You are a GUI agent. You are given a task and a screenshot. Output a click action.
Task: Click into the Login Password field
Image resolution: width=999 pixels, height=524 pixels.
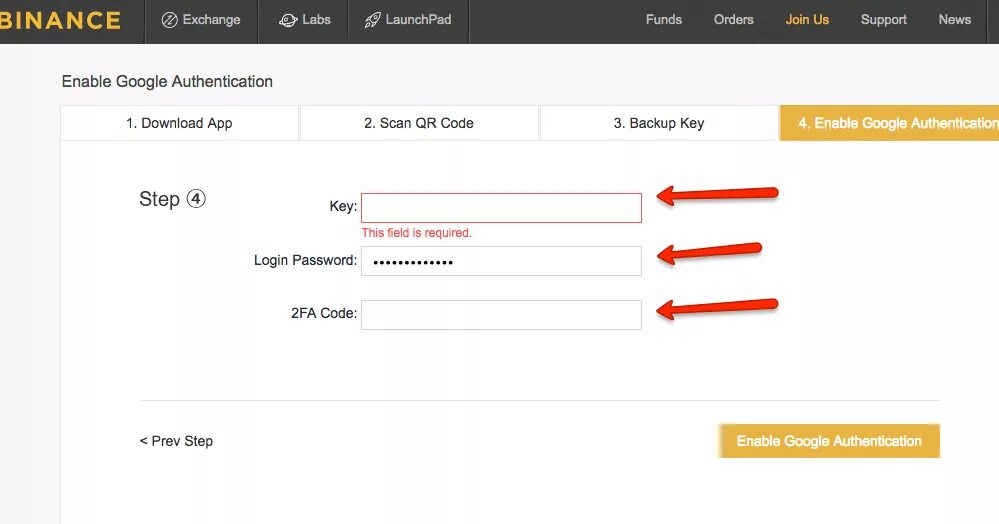click(x=501, y=261)
